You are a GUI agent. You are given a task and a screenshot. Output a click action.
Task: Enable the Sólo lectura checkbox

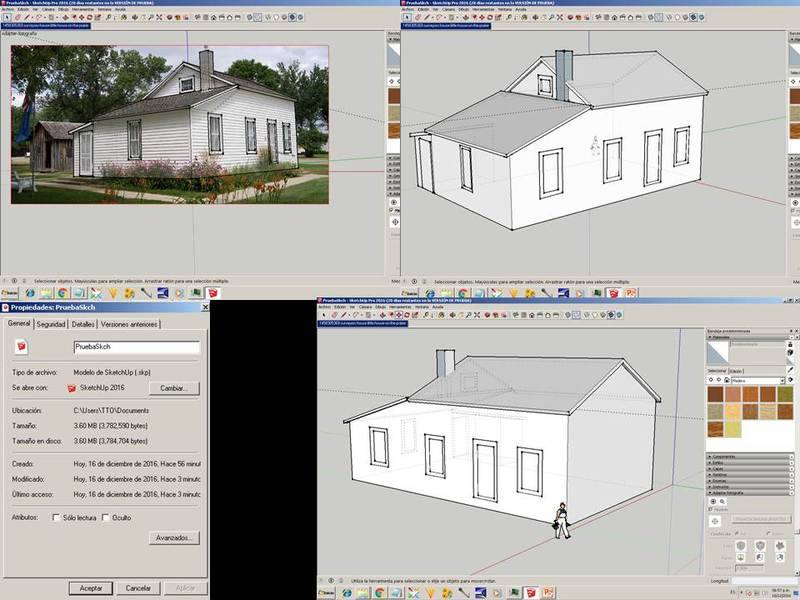[56, 517]
